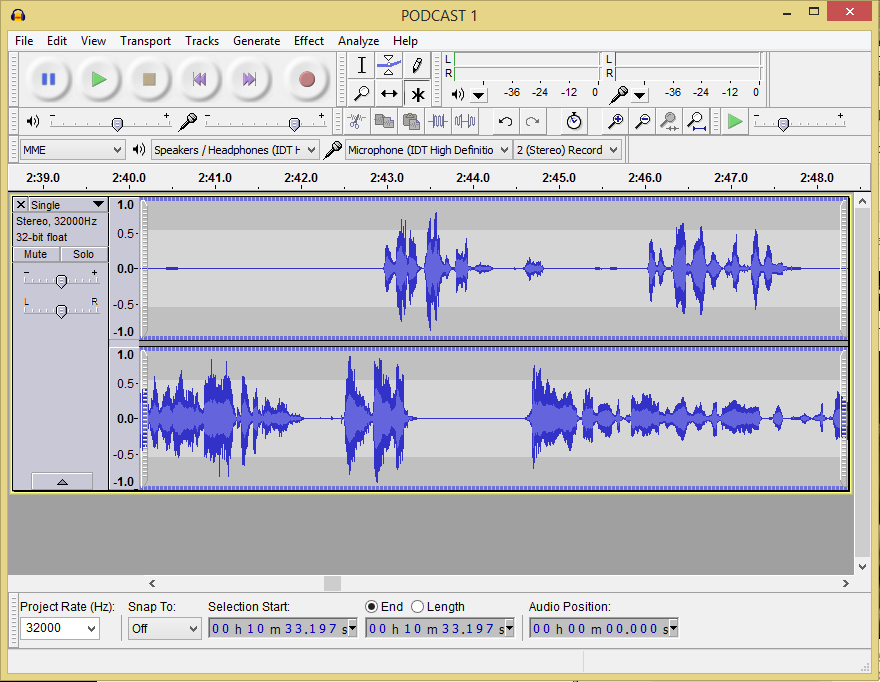
Task: Fit project in window zoom icon
Action: [696, 121]
